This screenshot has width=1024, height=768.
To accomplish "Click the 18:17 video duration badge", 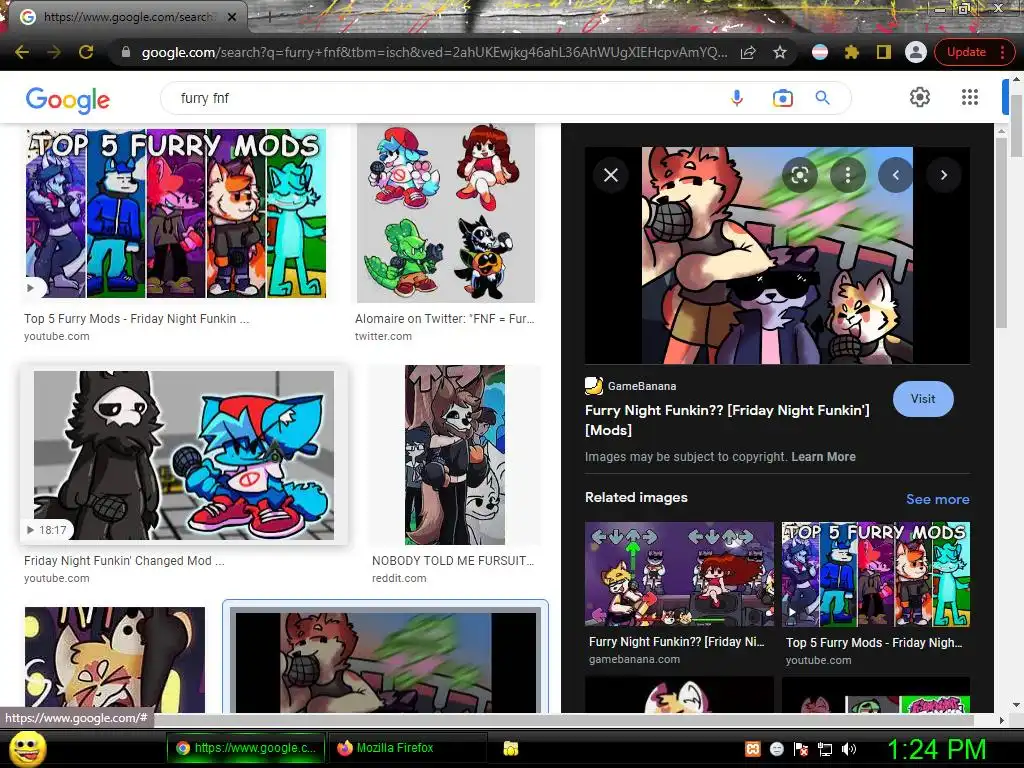I will 46,530.
